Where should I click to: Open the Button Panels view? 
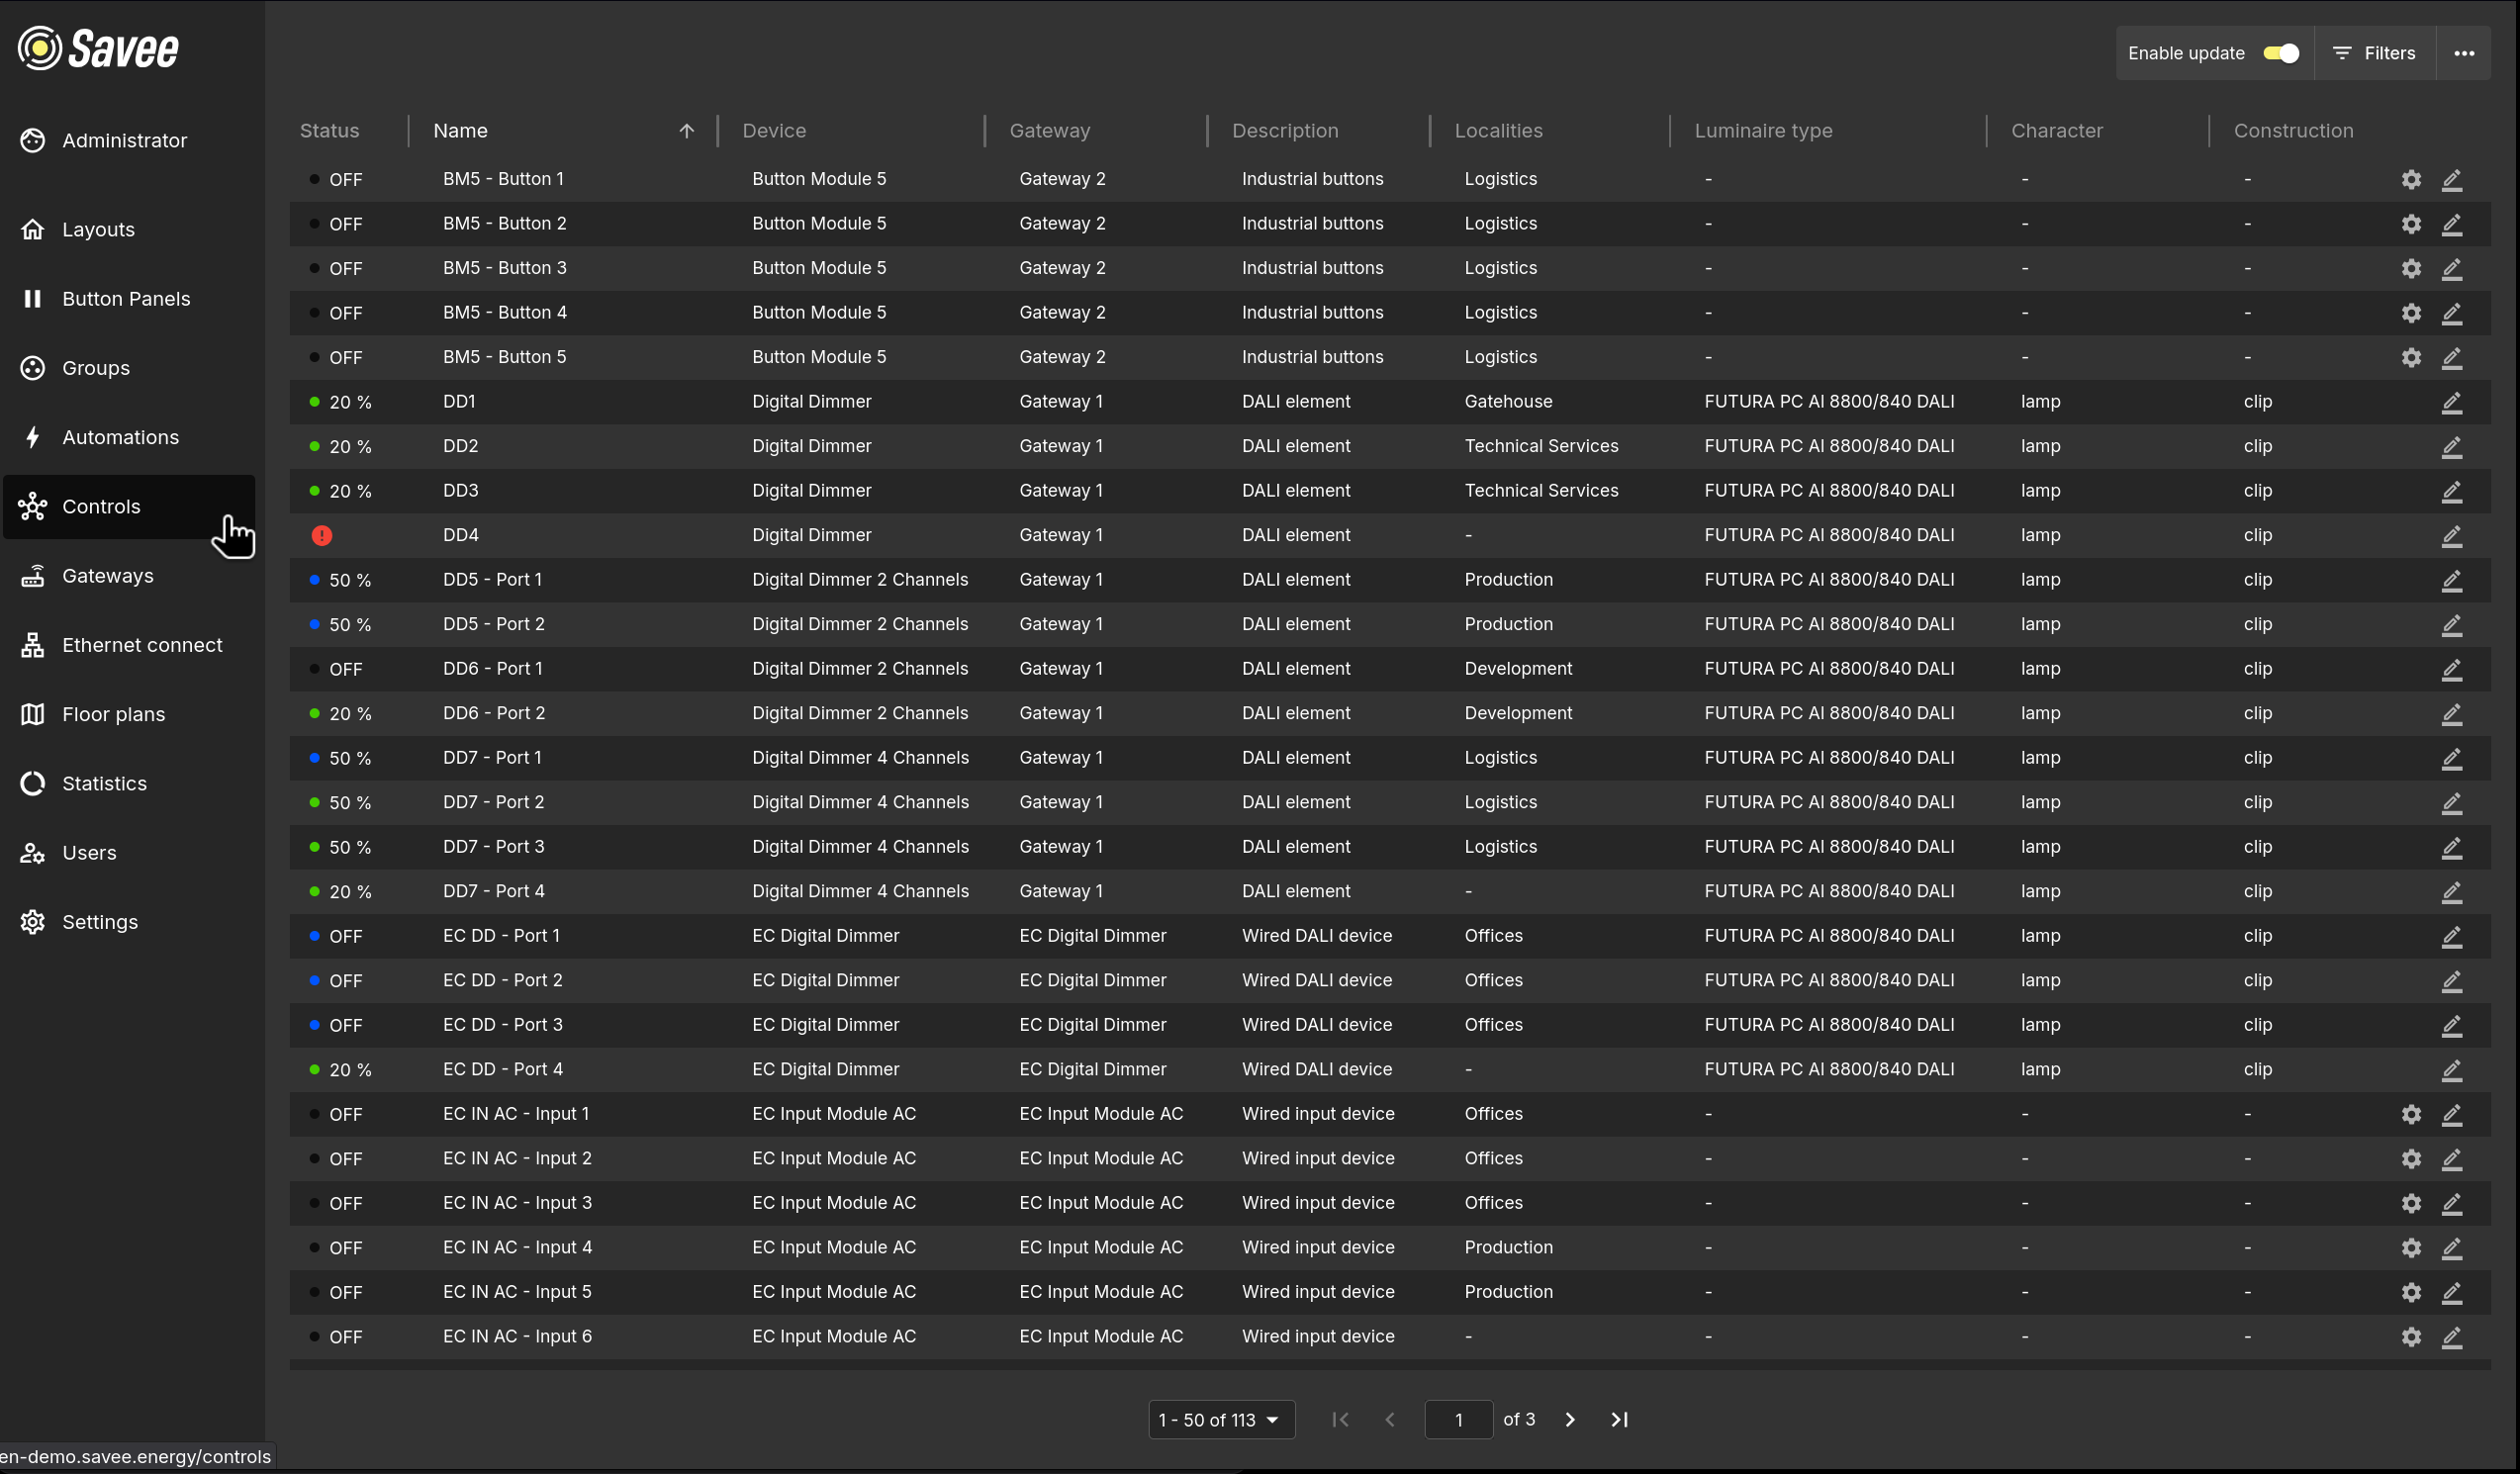(x=126, y=298)
